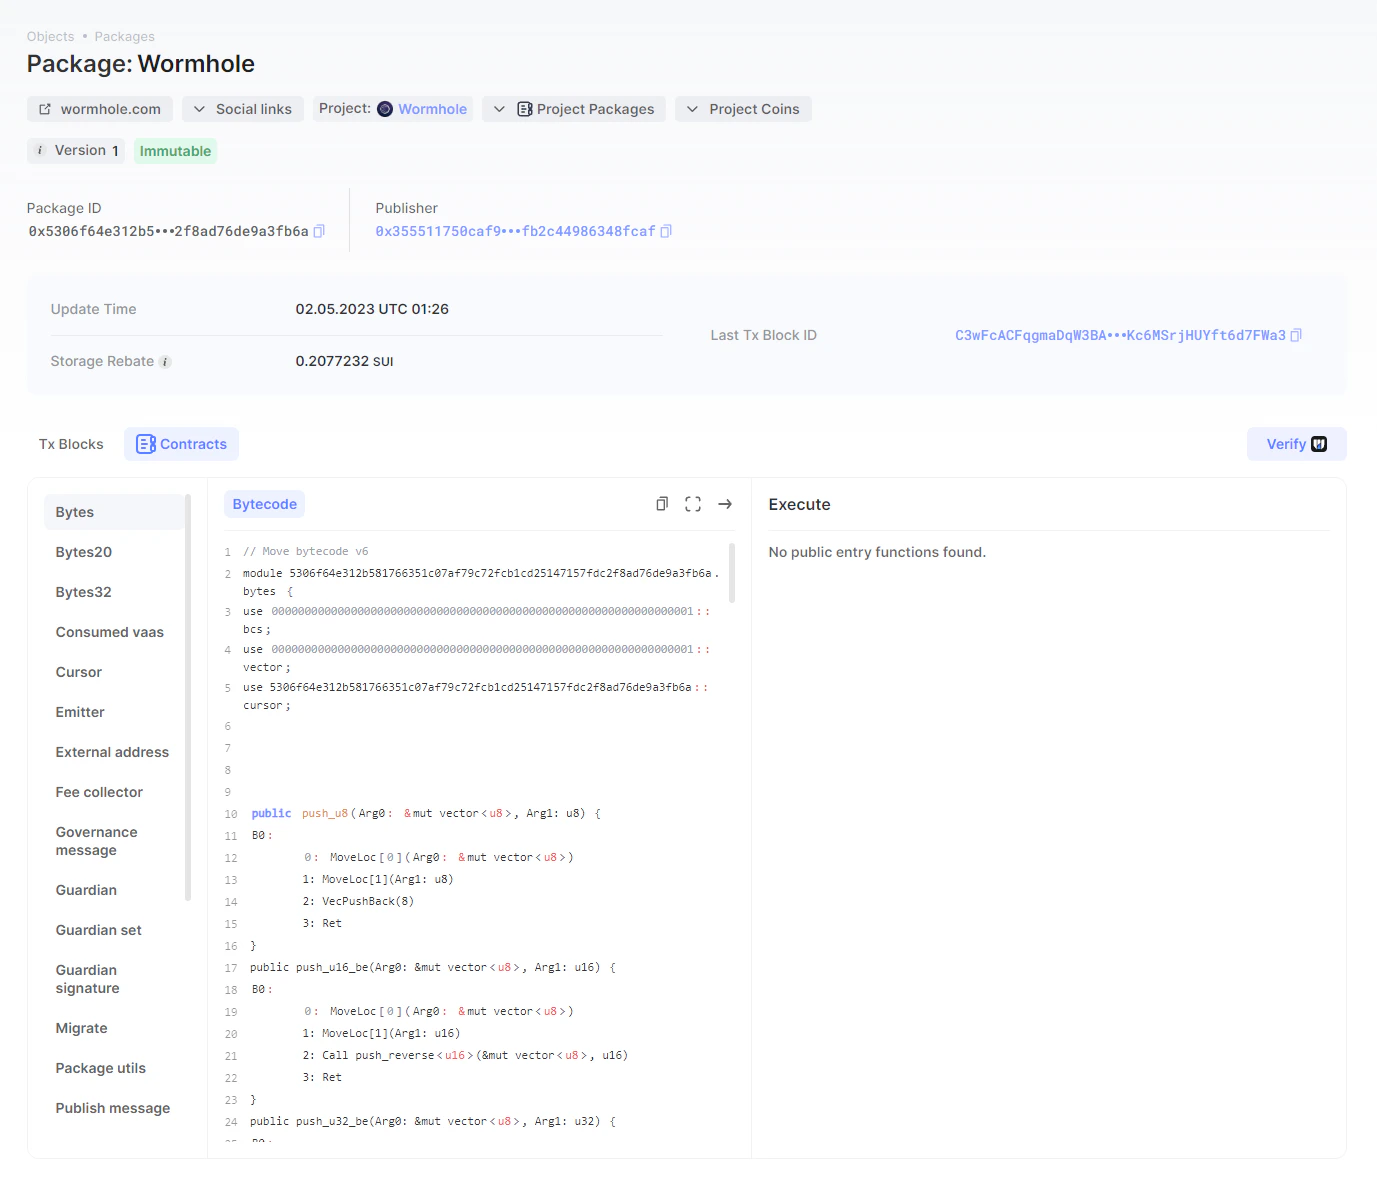Click the 'public push_u8' function line
Screen dimensions: 1377x1187
pyautogui.click(x=426, y=813)
